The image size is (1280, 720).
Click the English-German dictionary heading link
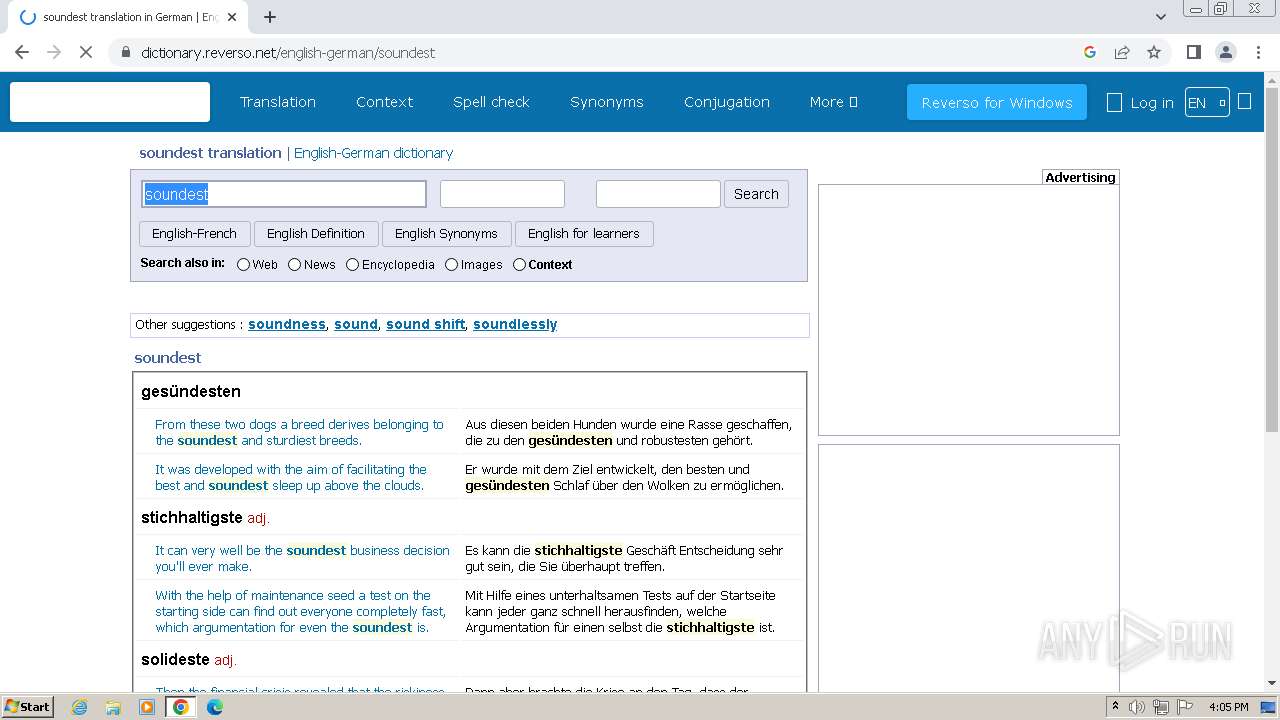[x=373, y=153]
